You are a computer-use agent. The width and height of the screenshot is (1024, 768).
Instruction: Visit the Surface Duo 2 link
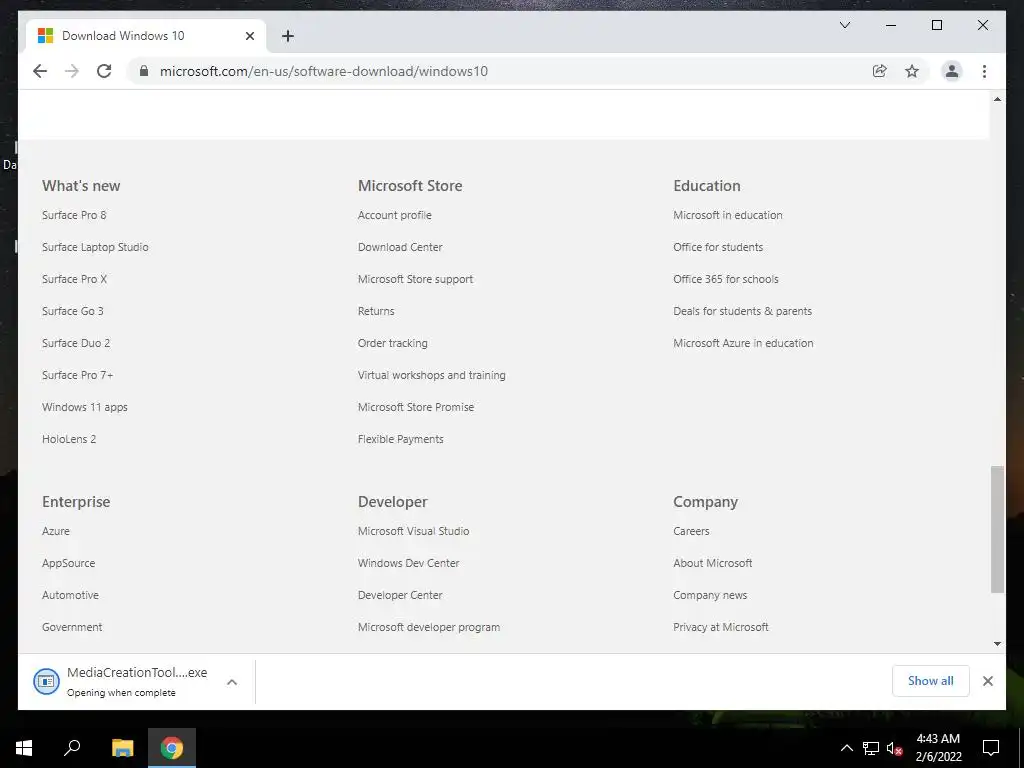(x=76, y=343)
